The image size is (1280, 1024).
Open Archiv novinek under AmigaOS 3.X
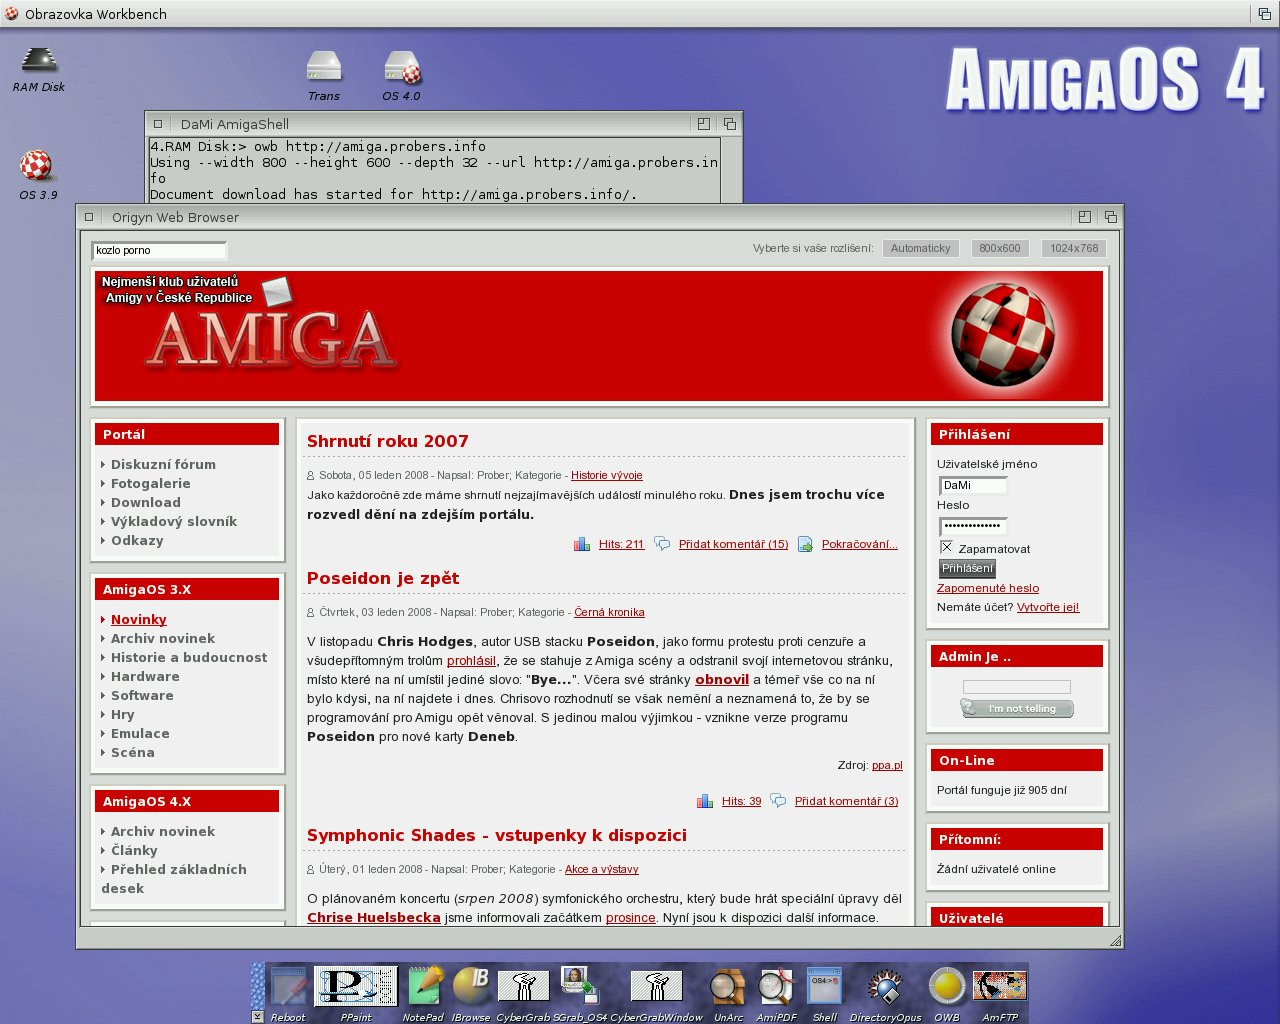pyautogui.click(x=163, y=638)
